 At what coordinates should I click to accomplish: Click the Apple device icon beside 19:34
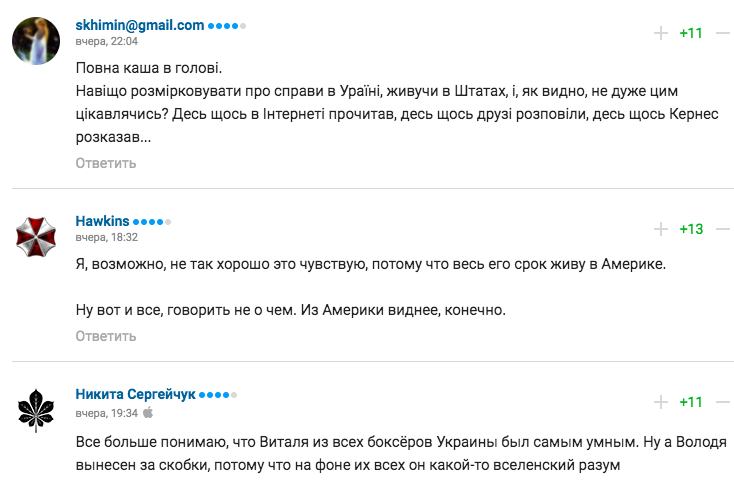tap(148, 413)
